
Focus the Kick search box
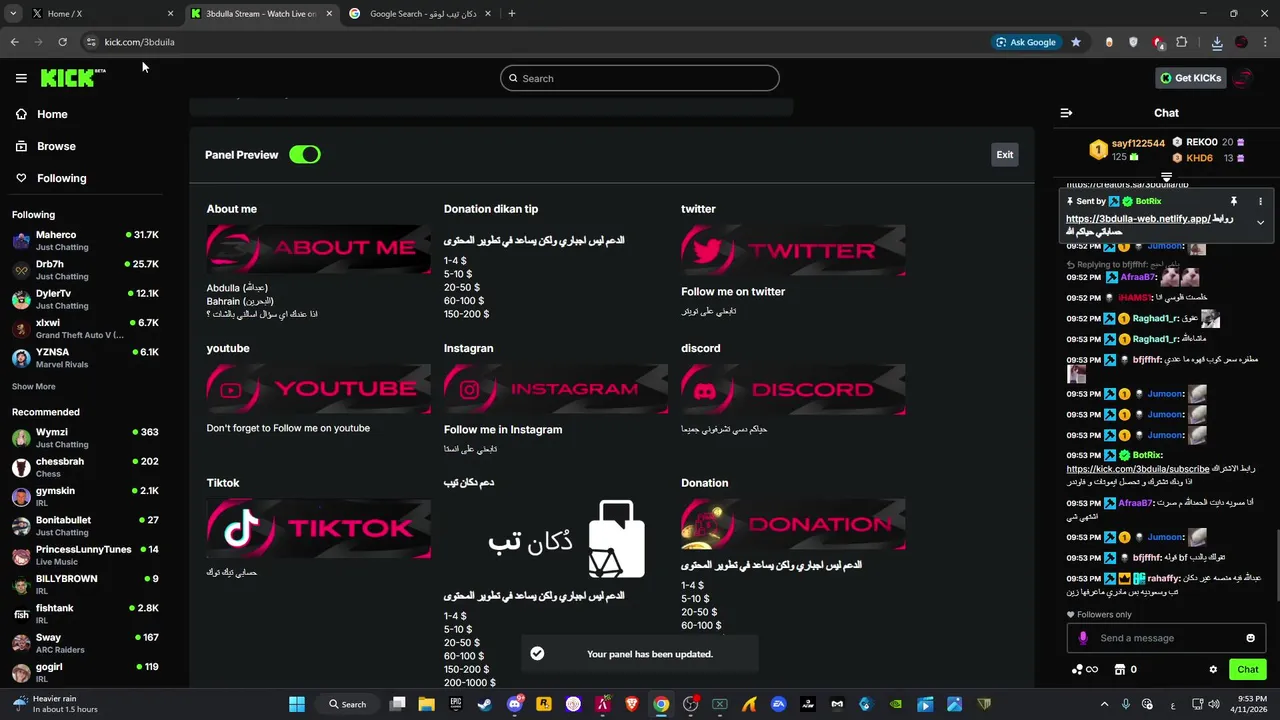(640, 78)
